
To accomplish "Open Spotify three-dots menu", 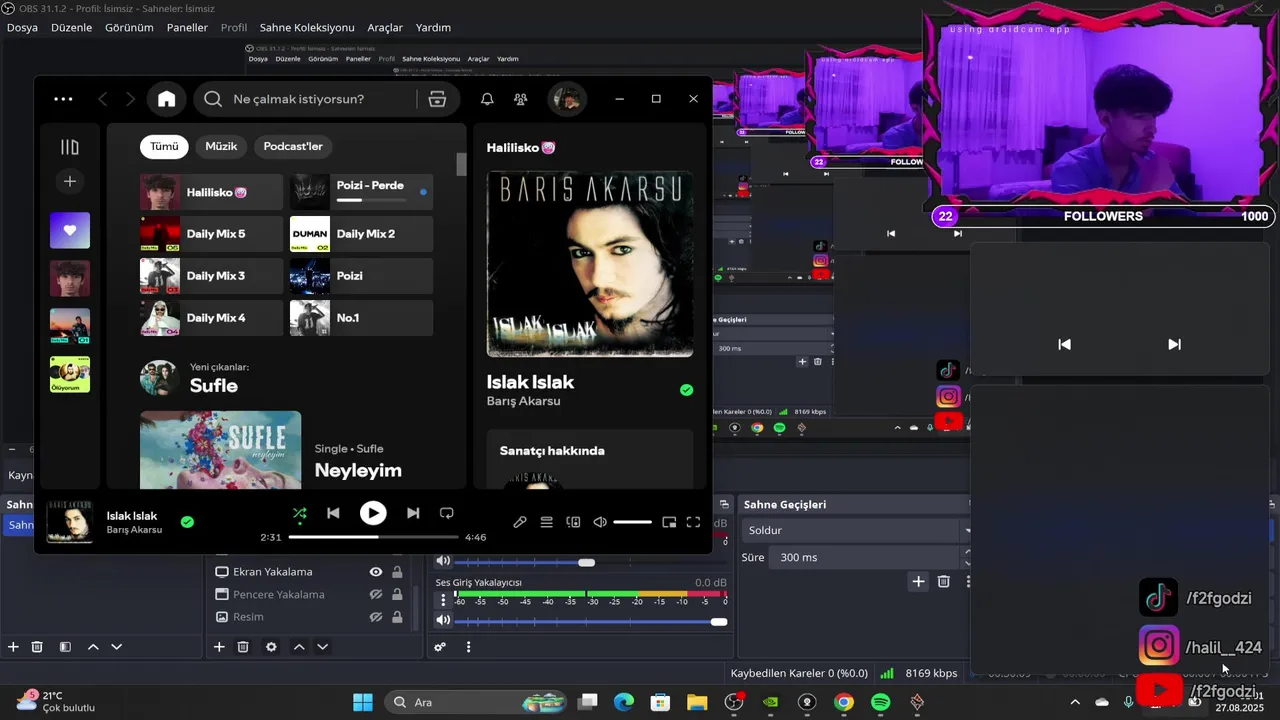I will click(x=63, y=99).
